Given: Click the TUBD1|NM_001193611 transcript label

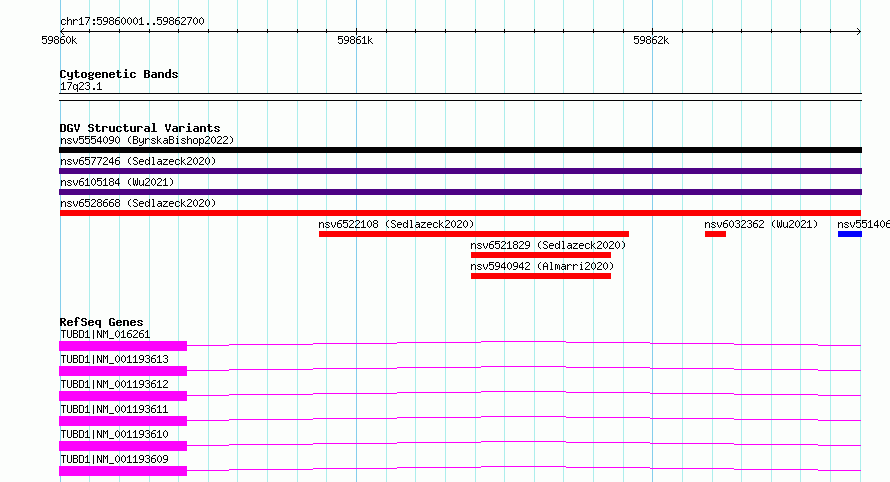Looking at the screenshot, I should click(x=114, y=409).
